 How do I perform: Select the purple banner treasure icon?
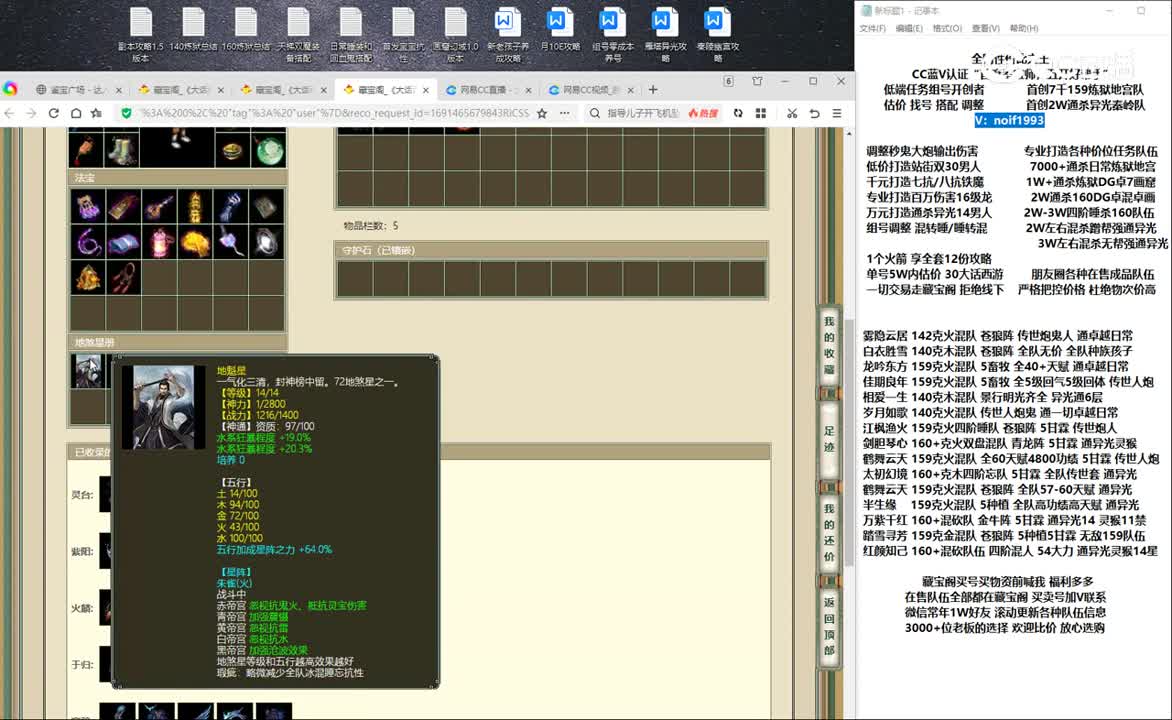pos(230,242)
